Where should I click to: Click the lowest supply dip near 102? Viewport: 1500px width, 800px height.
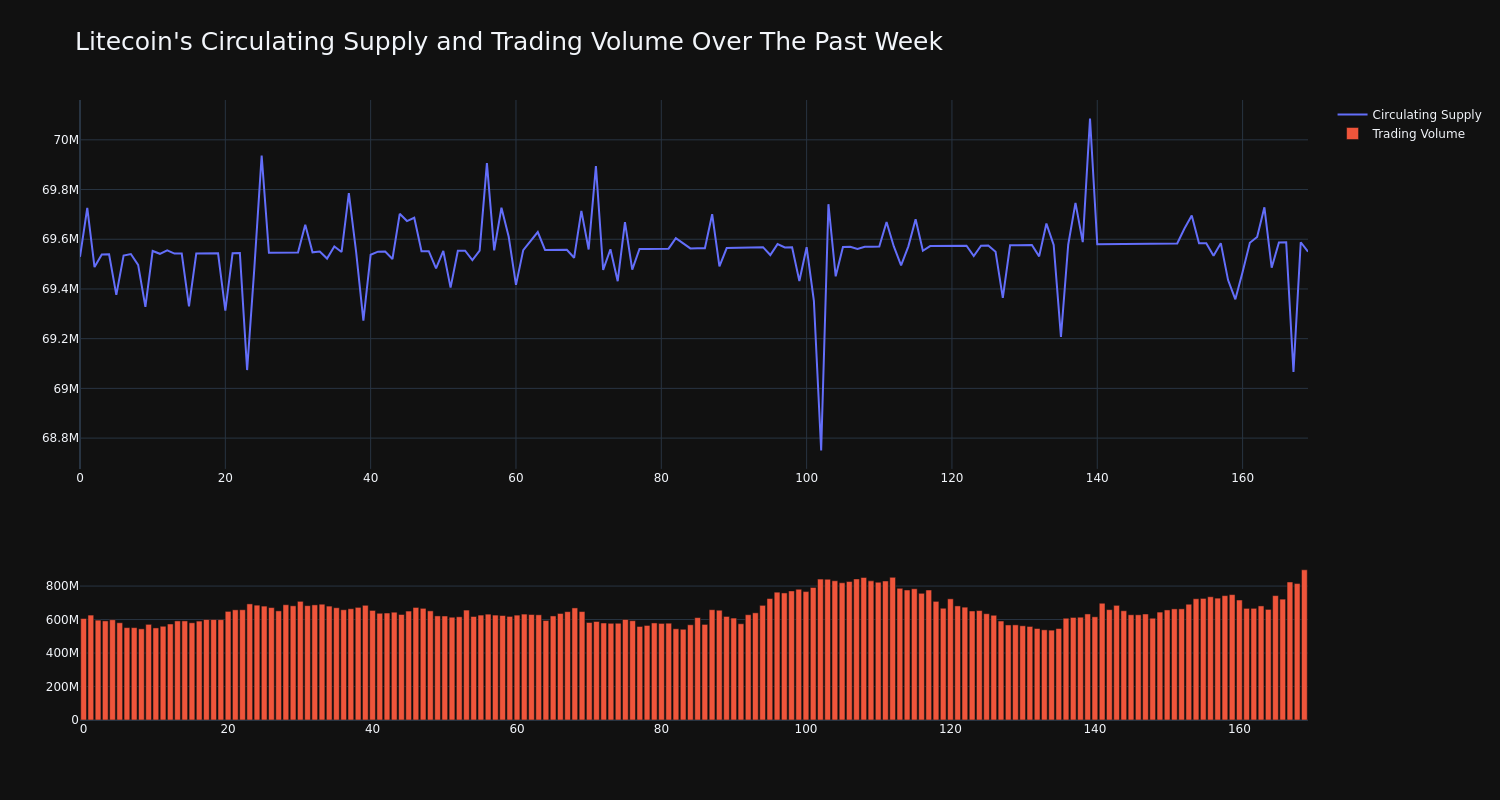click(x=821, y=449)
